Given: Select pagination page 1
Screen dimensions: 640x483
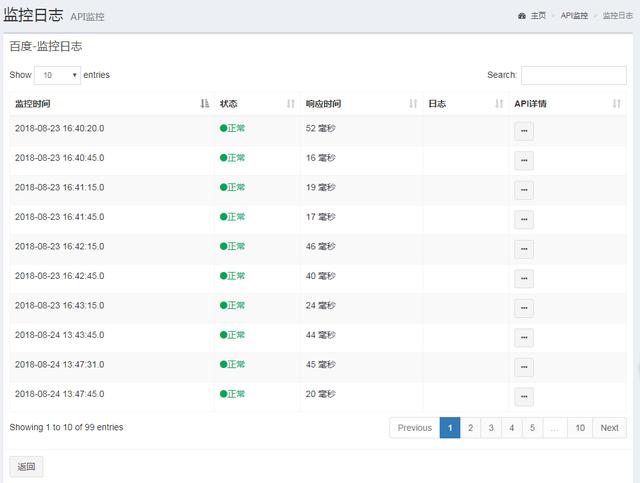Looking at the screenshot, I should point(450,428).
